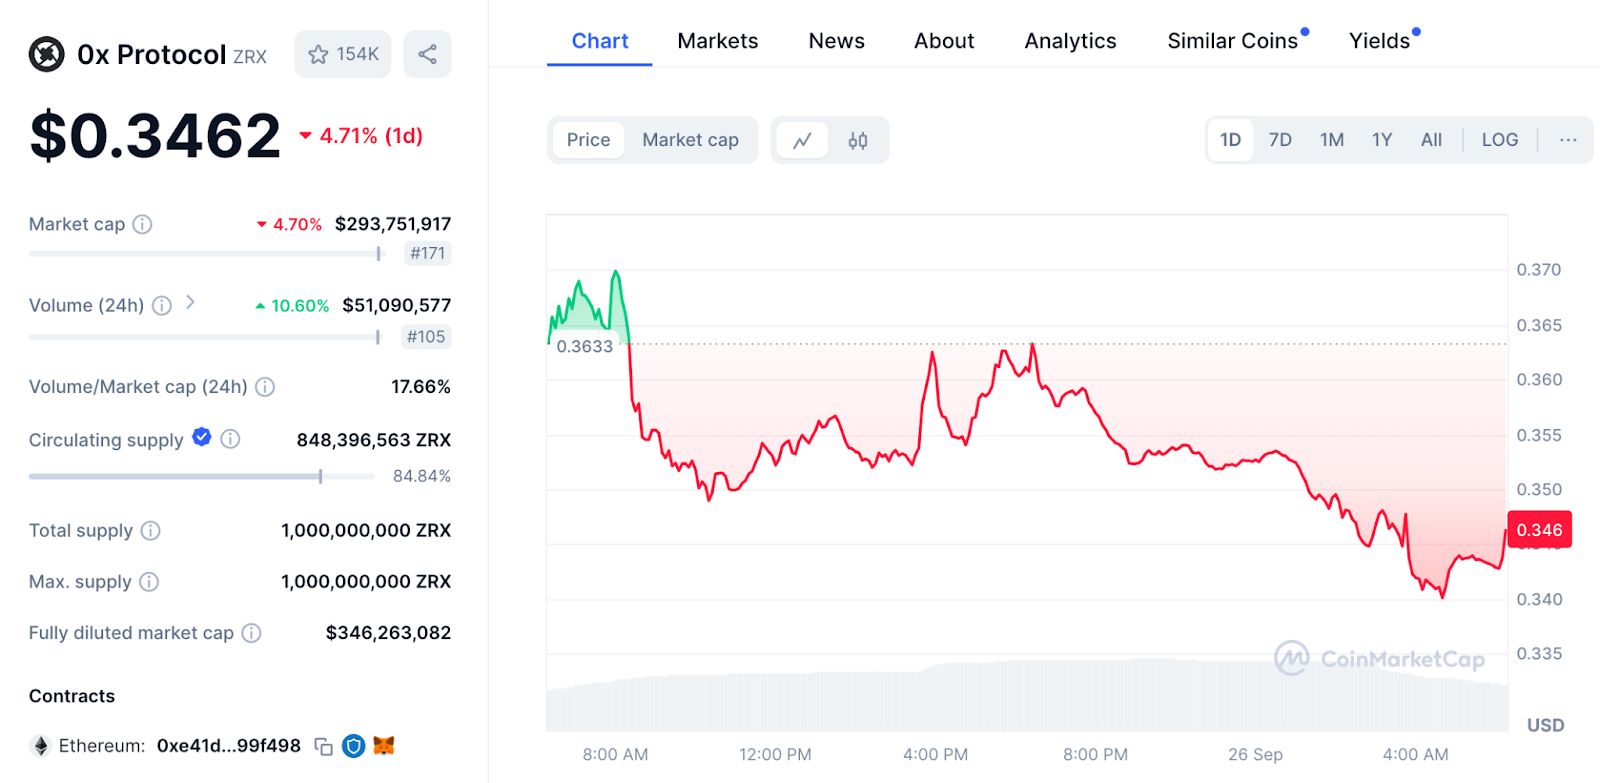Click the star watchlist icon
The width and height of the screenshot is (1600, 783).
pyautogui.click(x=318, y=55)
